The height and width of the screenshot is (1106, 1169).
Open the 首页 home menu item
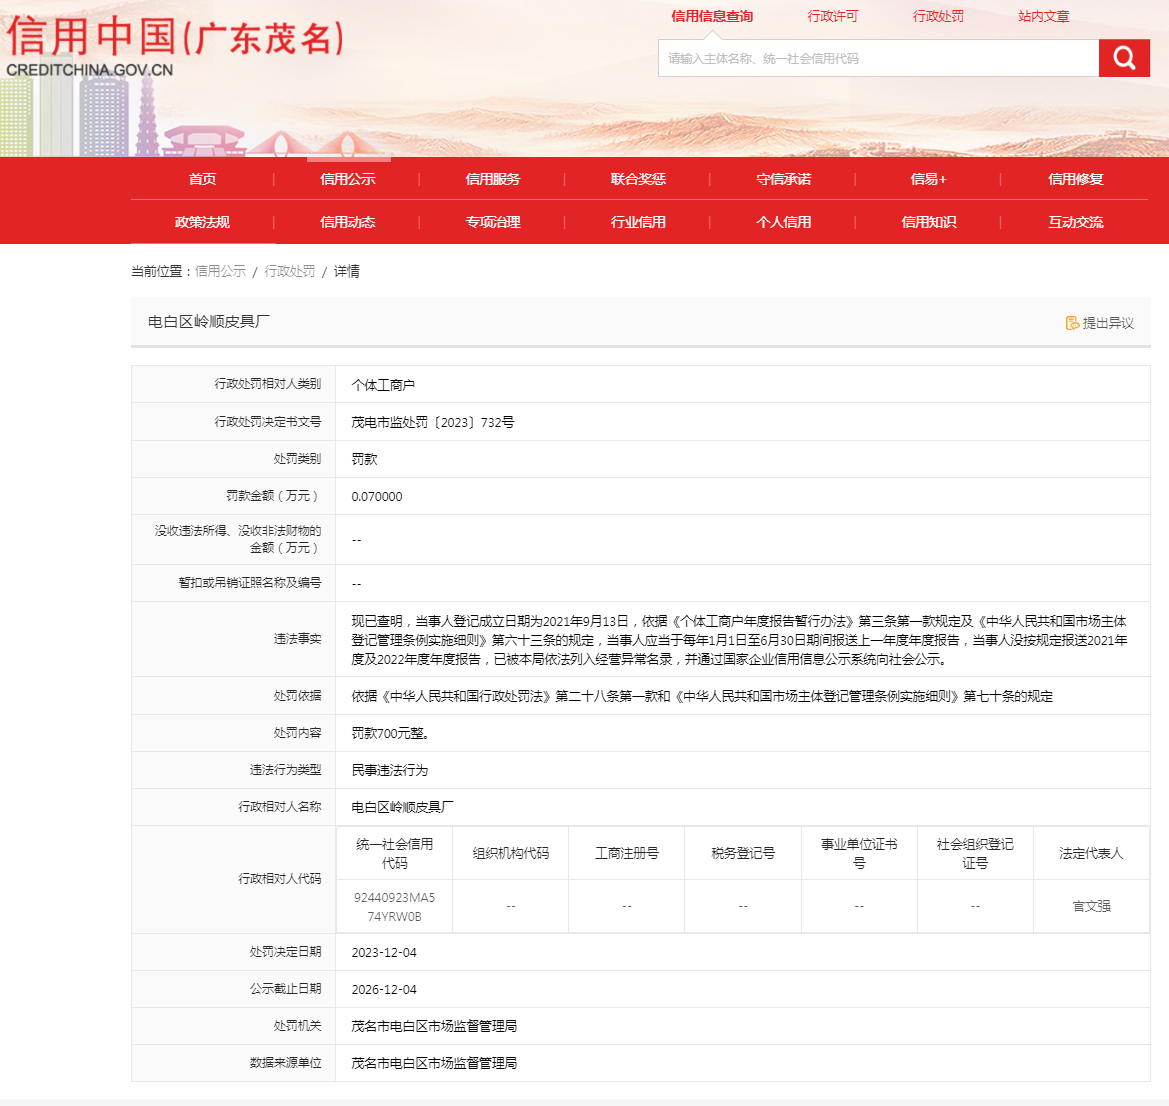click(x=202, y=179)
